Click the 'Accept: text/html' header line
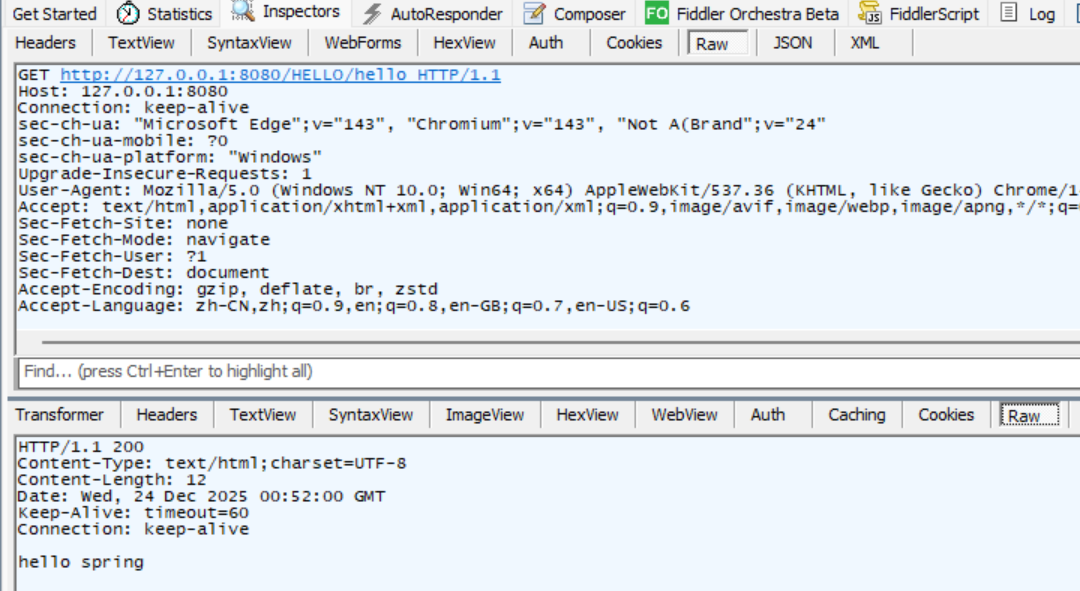Screen dimensions: 1080x591 pos(548,207)
